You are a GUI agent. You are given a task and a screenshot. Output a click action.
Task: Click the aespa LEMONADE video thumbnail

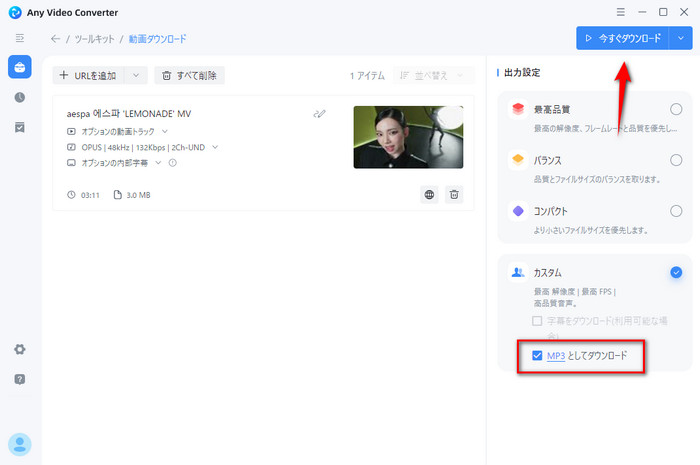pos(408,137)
